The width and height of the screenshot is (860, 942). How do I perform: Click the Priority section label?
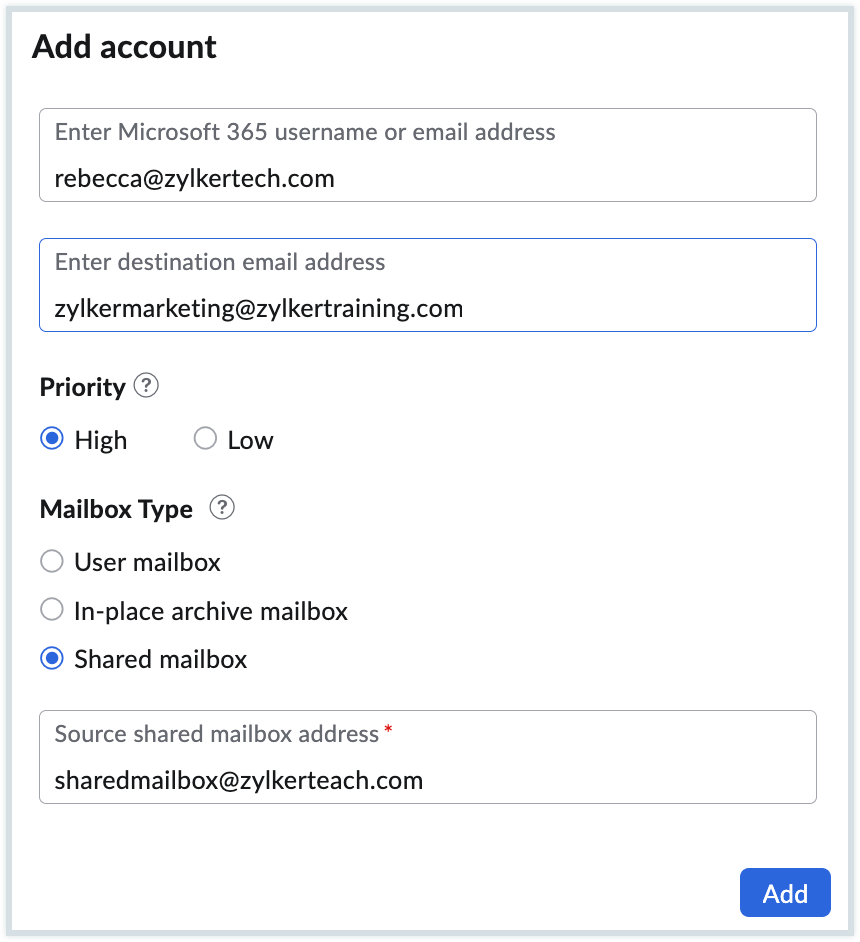tap(83, 387)
